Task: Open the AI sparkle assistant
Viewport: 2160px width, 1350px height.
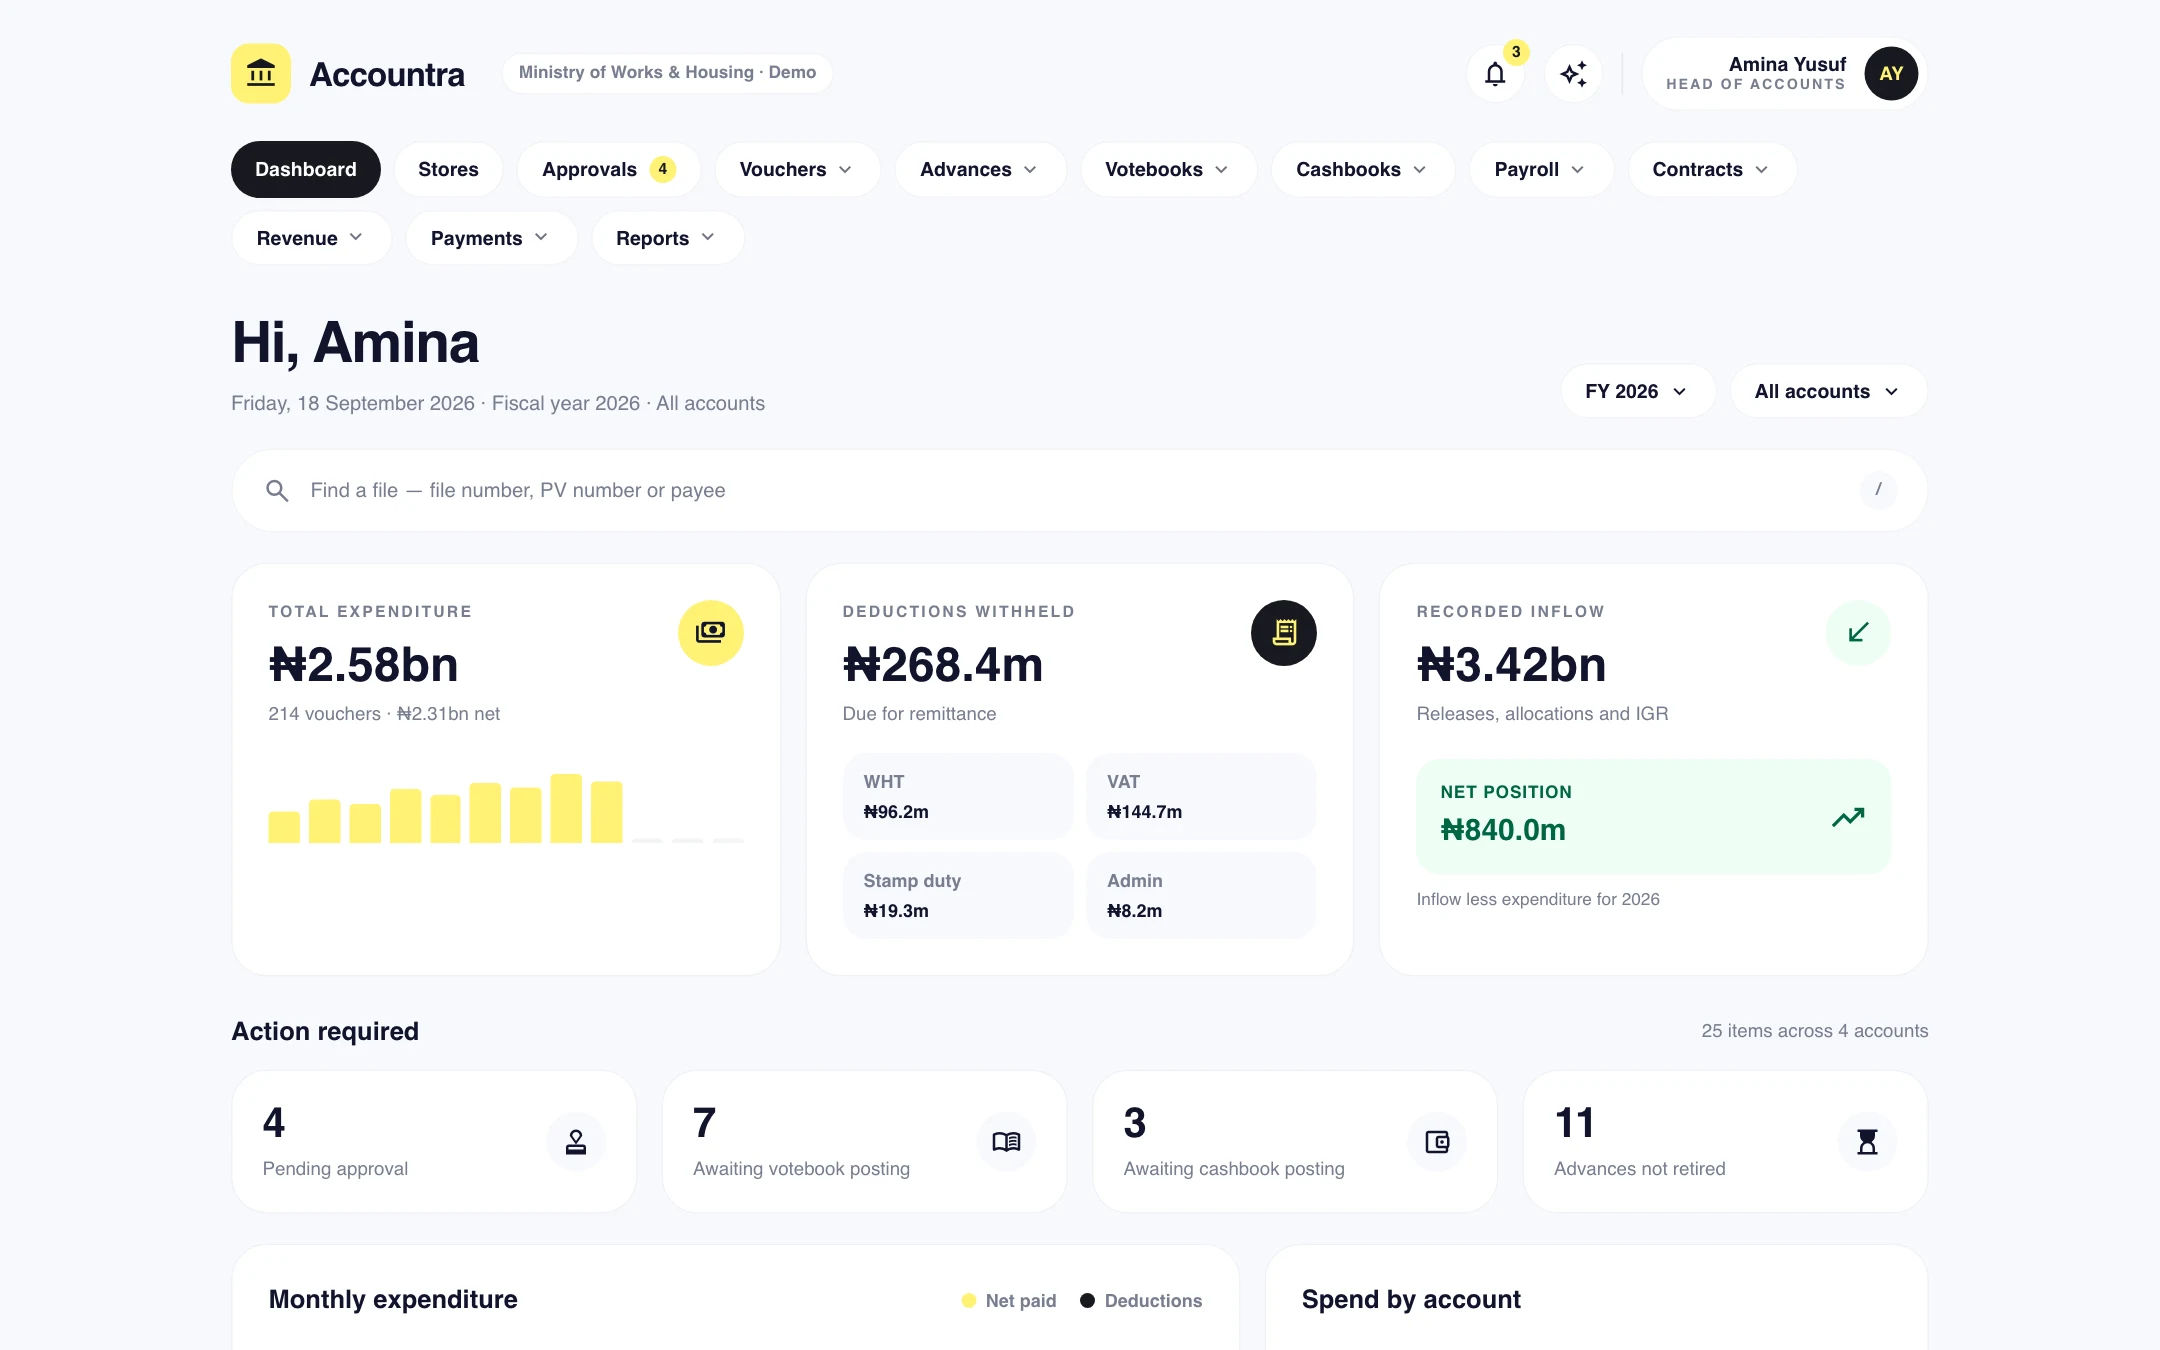Action: point(1573,74)
